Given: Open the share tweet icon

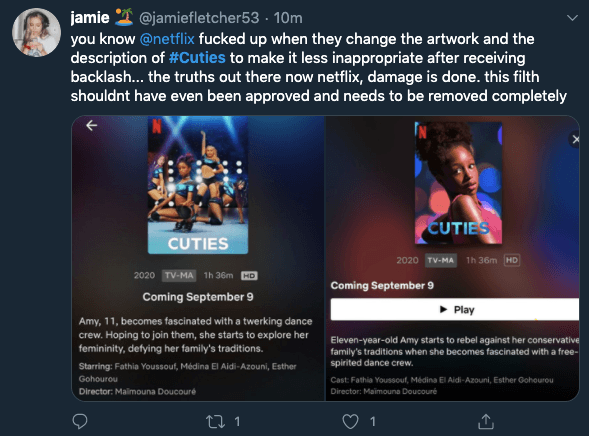Looking at the screenshot, I should (x=486, y=421).
